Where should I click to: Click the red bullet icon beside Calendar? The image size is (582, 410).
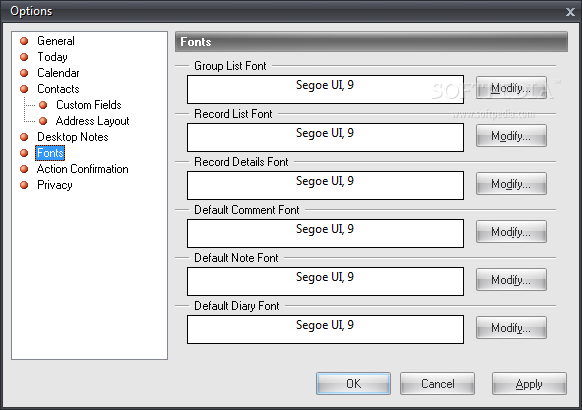click(x=24, y=73)
